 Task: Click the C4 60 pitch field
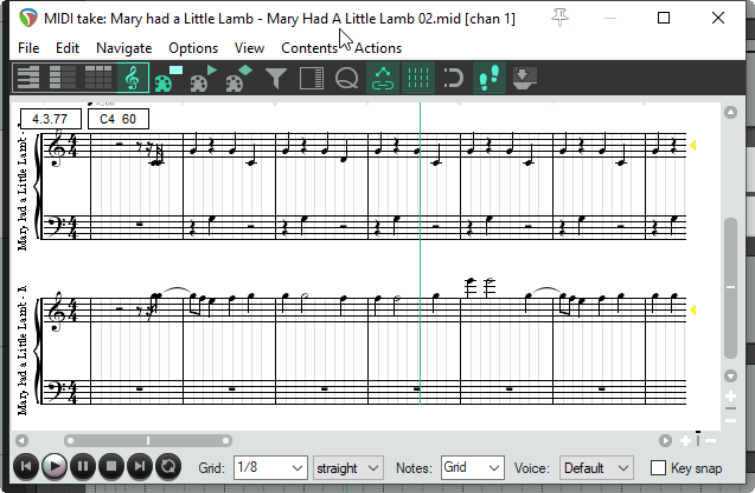(x=118, y=119)
